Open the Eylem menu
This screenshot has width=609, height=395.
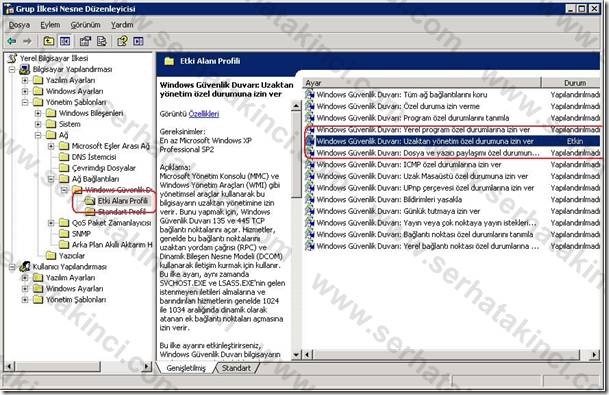[50, 25]
